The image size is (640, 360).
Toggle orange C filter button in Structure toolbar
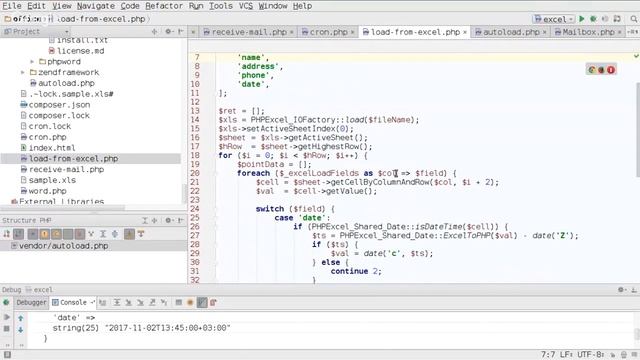pos(56,234)
